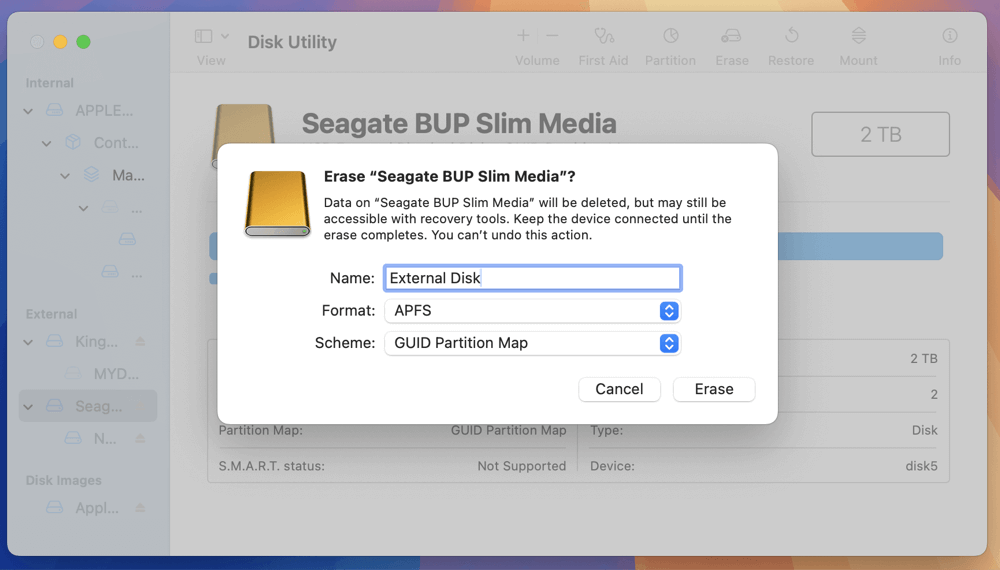
Task: Click the Seagate BUP Slim Media heading
Action: click(459, 123)
